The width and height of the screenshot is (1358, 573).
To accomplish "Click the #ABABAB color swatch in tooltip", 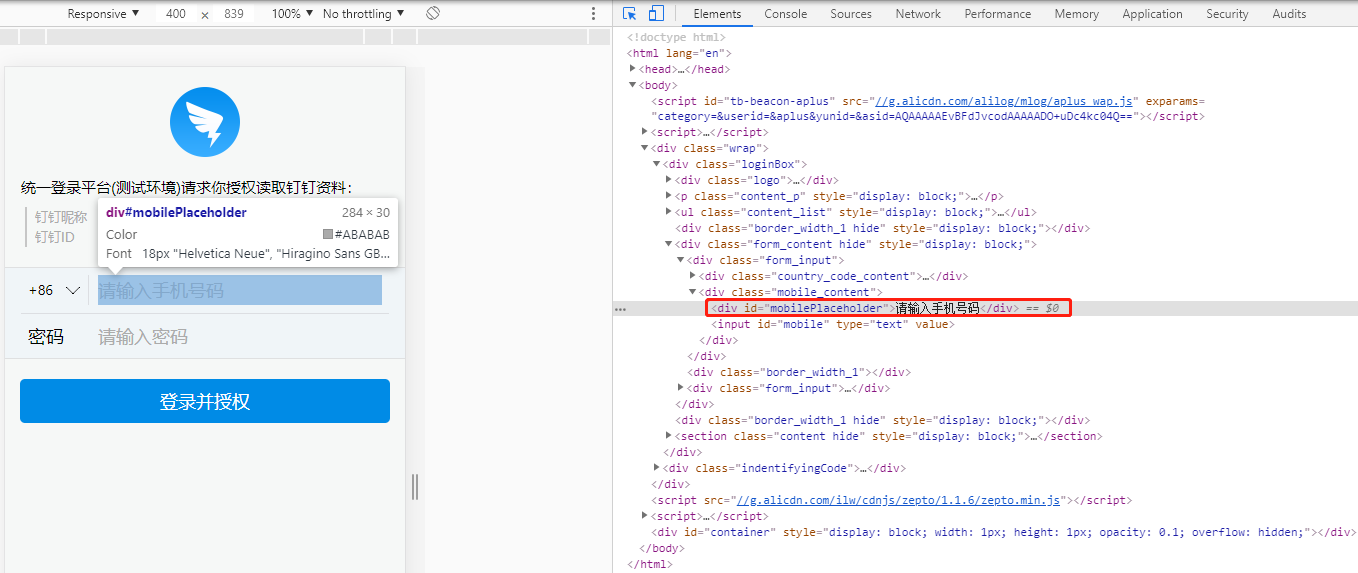I will 328,235.
